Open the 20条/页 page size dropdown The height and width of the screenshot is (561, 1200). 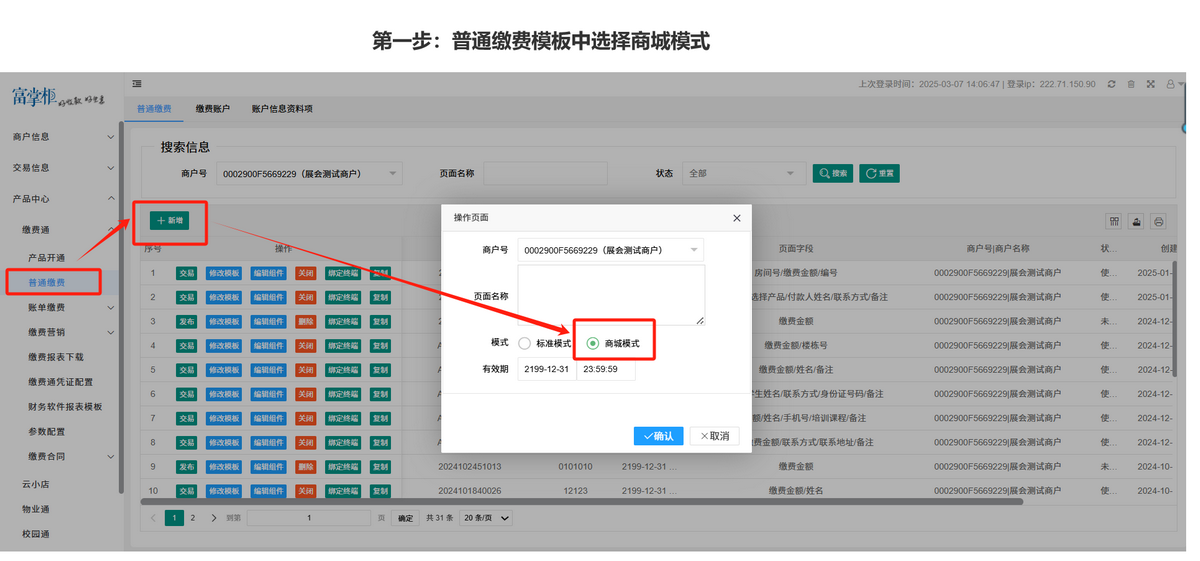click(486, 518)
